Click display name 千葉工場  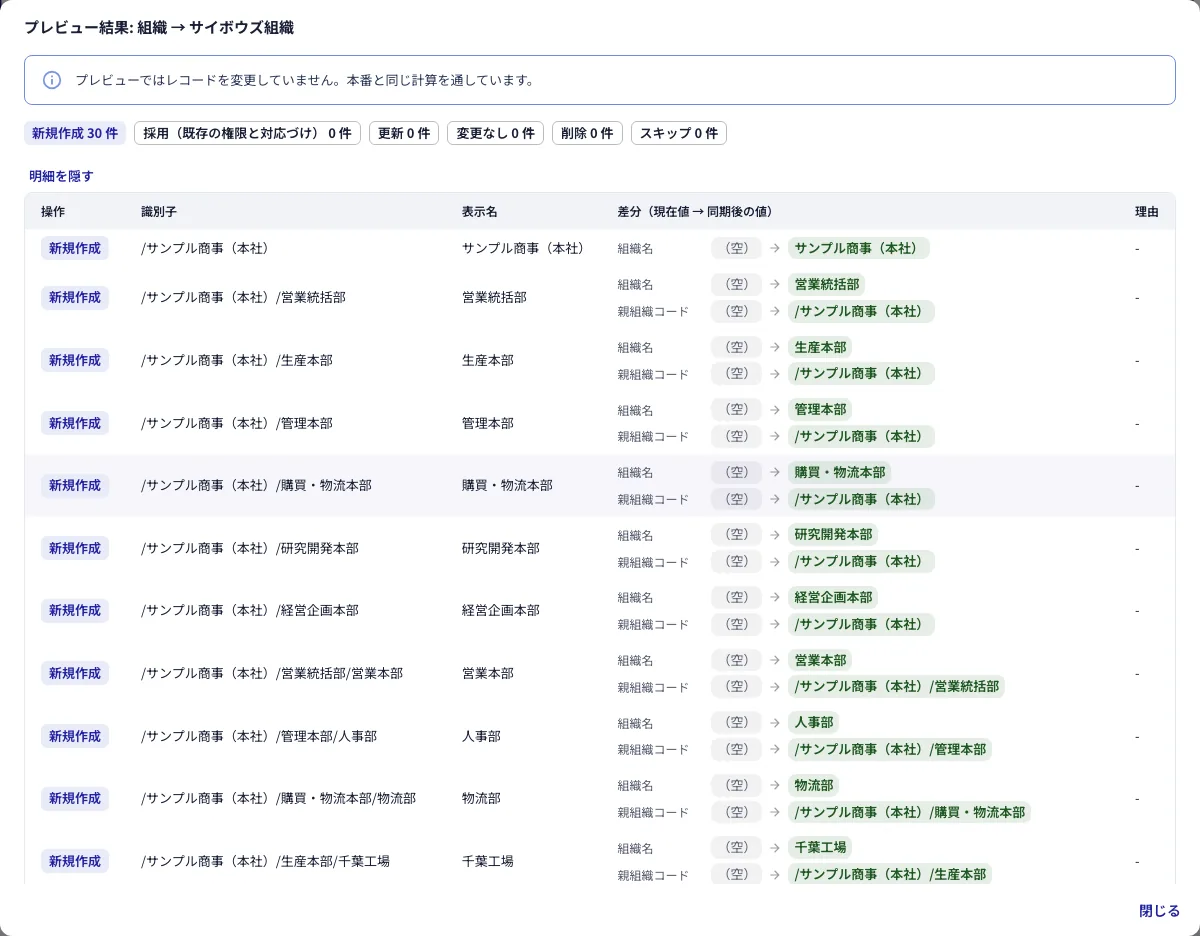(487, 861)
